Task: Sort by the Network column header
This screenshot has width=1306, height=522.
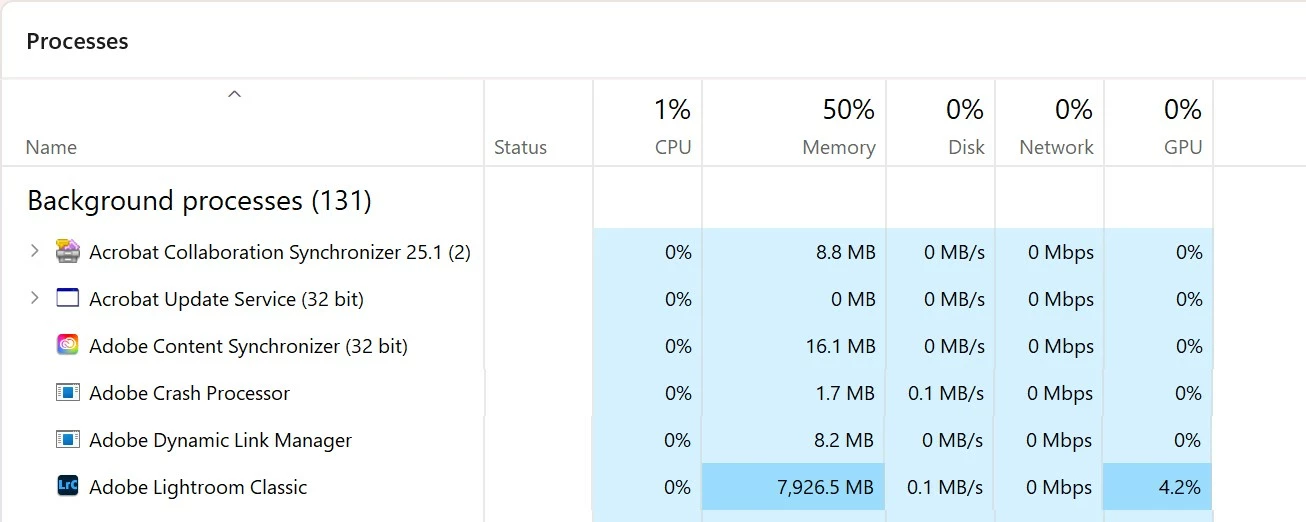Action: pos(1056,147)
